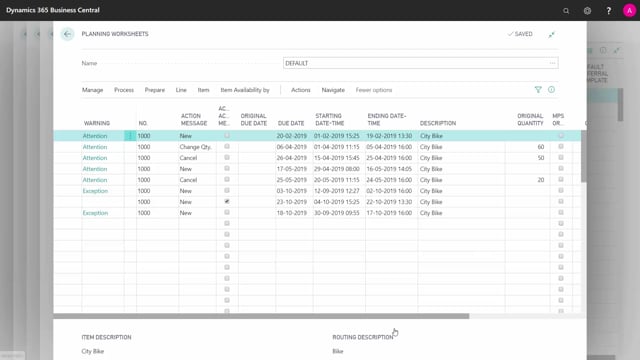Uncheck Accept Action Message for the 23-10-2019 line
Viewport: 640px width, 360px height.
point(227,201)
